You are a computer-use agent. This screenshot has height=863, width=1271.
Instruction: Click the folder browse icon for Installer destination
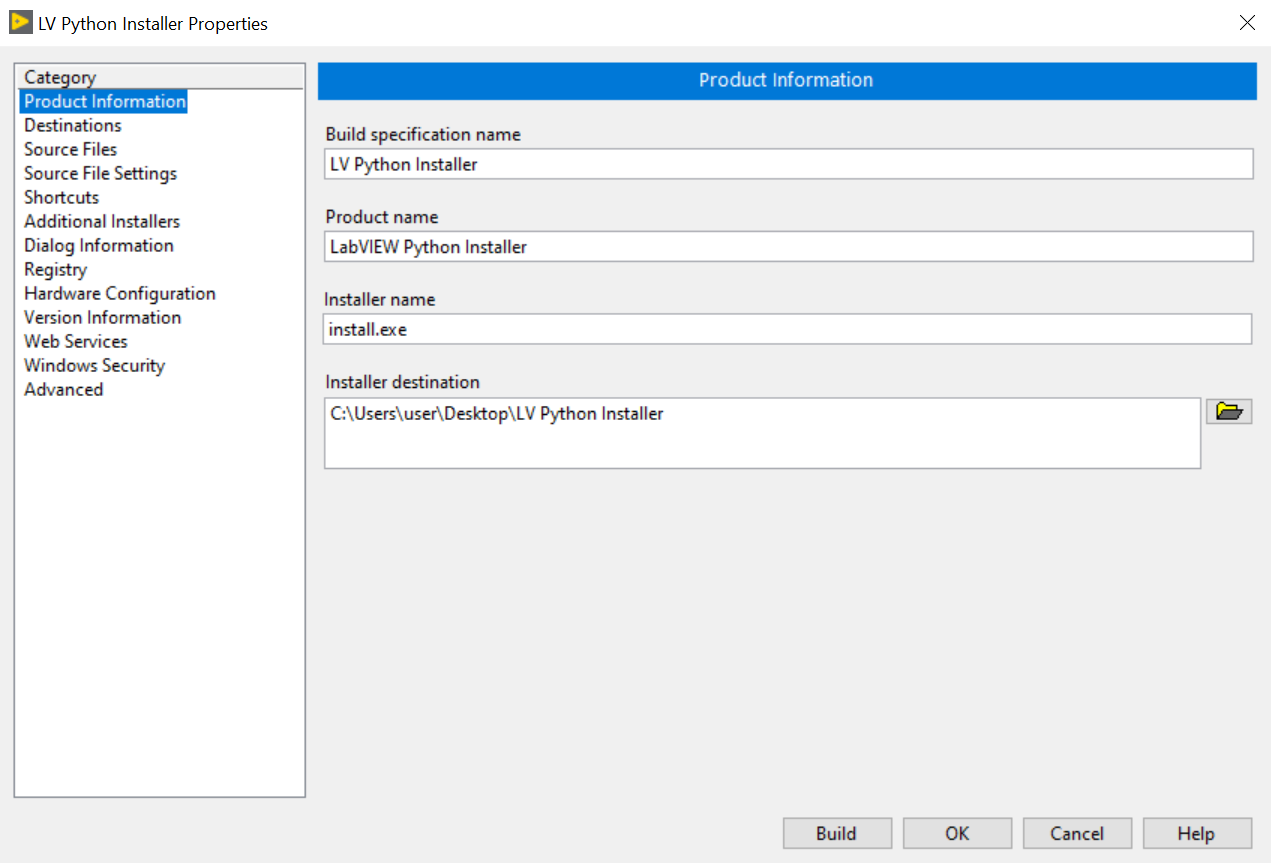coord(1229,411)
